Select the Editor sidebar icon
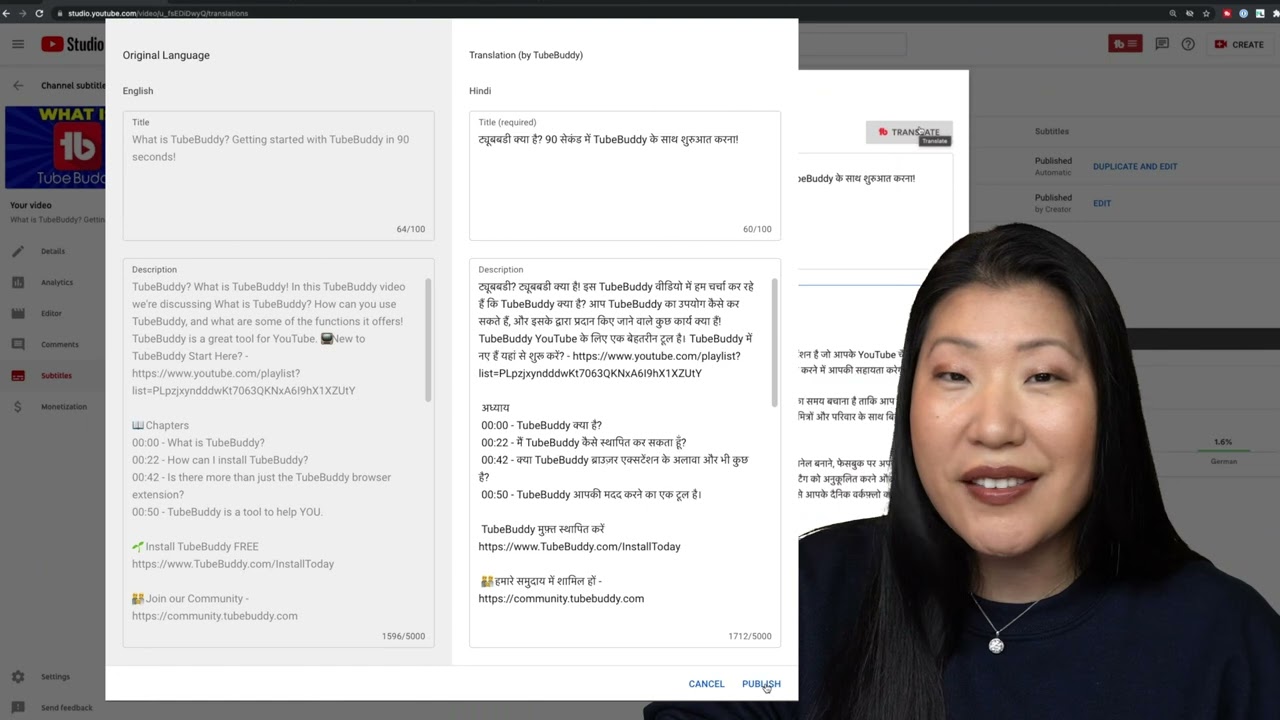The image size is (1280, 720). 18,313
